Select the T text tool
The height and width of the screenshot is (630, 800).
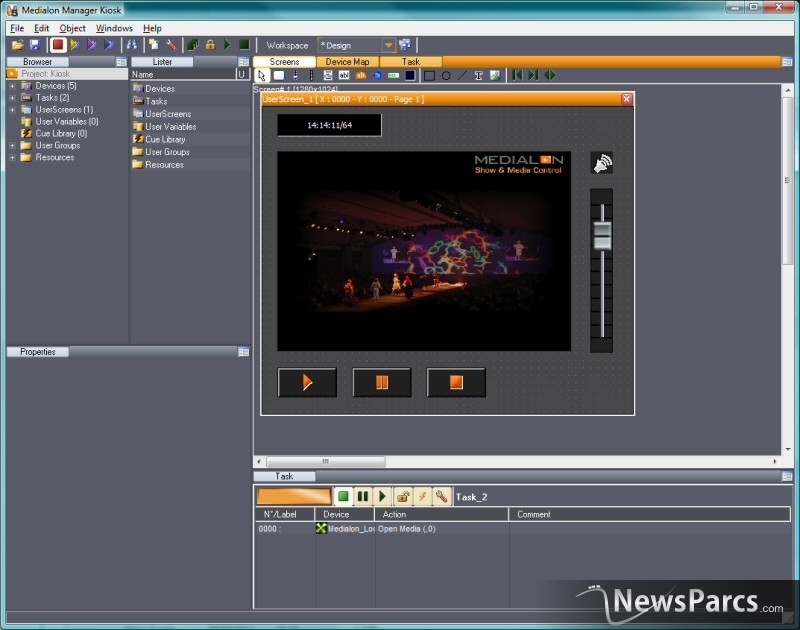479,76
